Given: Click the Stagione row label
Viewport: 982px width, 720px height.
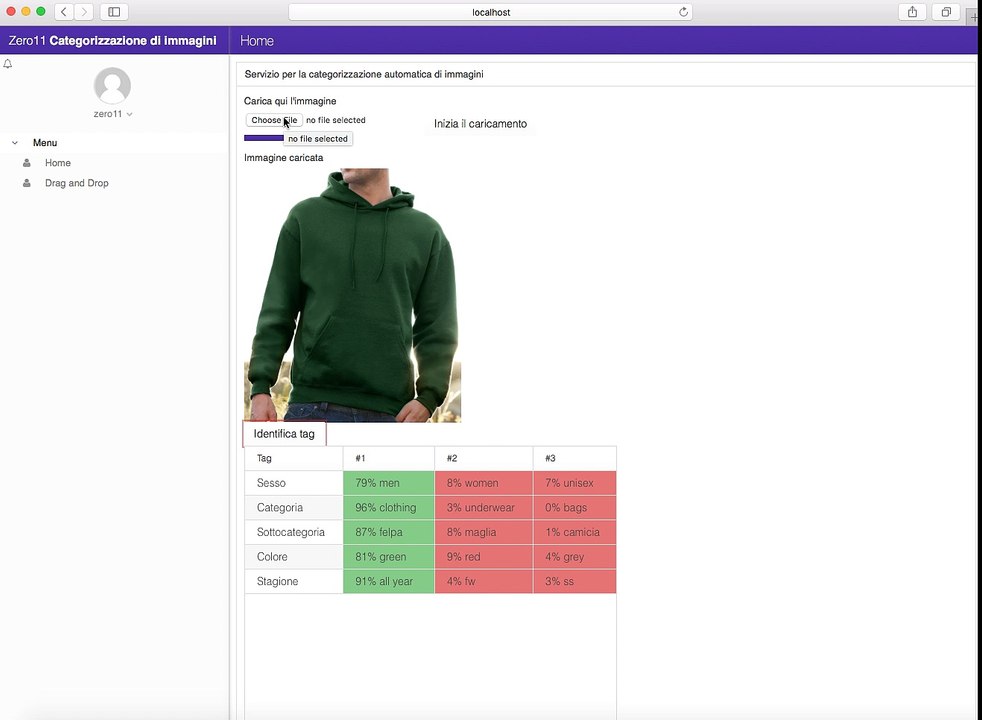Looking at the screenshot, I should 277,581.
